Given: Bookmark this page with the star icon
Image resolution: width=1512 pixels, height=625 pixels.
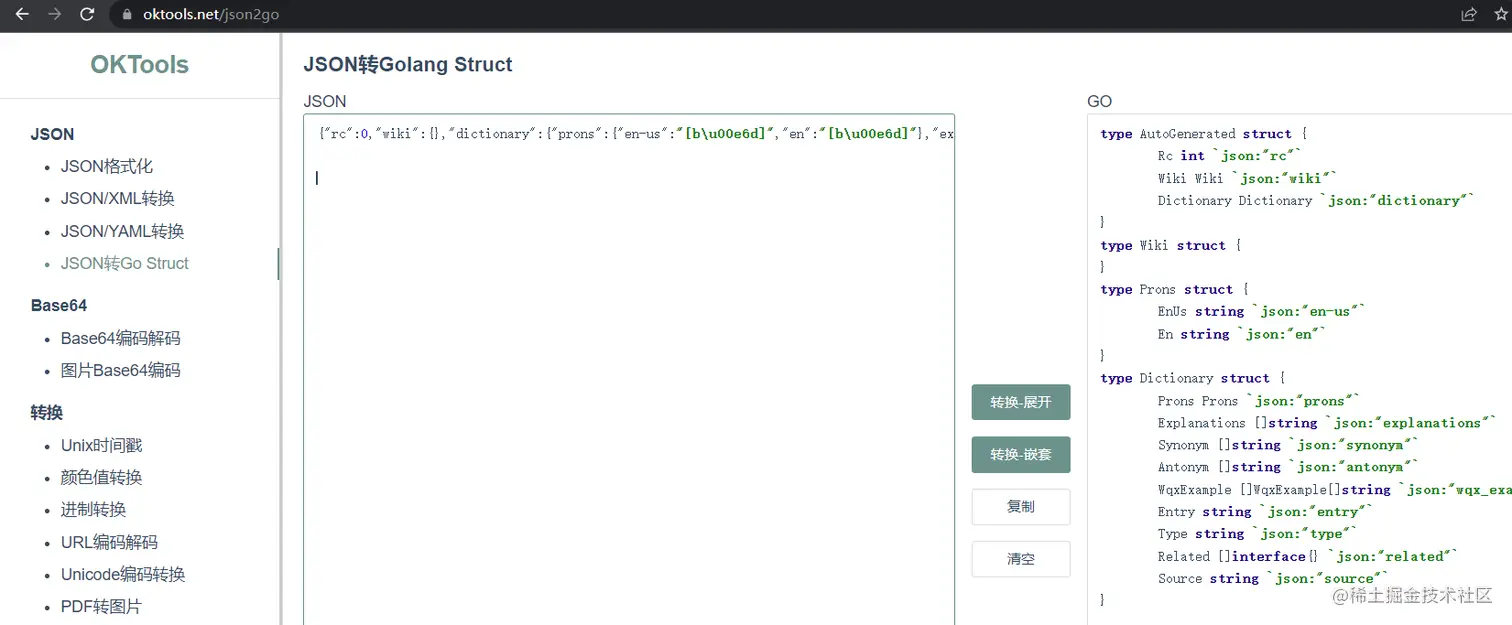Looking at the screenshot, I should (x=1500, y=14).
